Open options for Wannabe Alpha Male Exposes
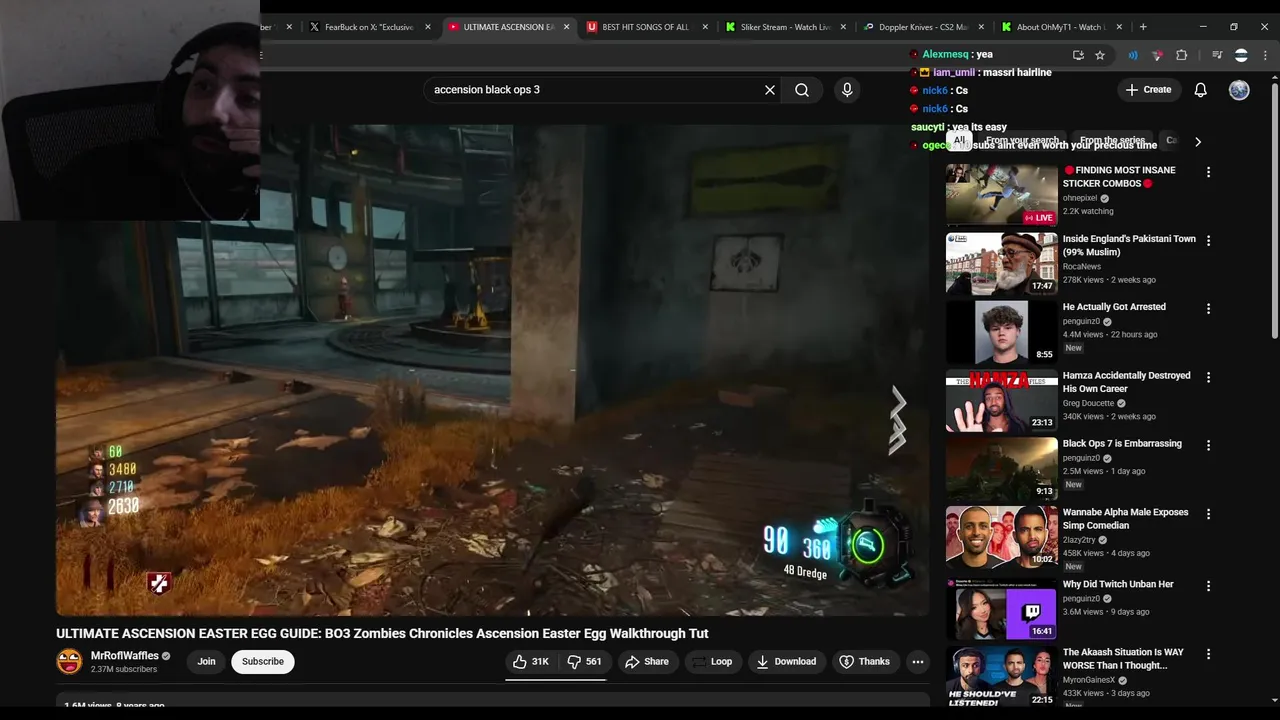 tap(1208, 514)
